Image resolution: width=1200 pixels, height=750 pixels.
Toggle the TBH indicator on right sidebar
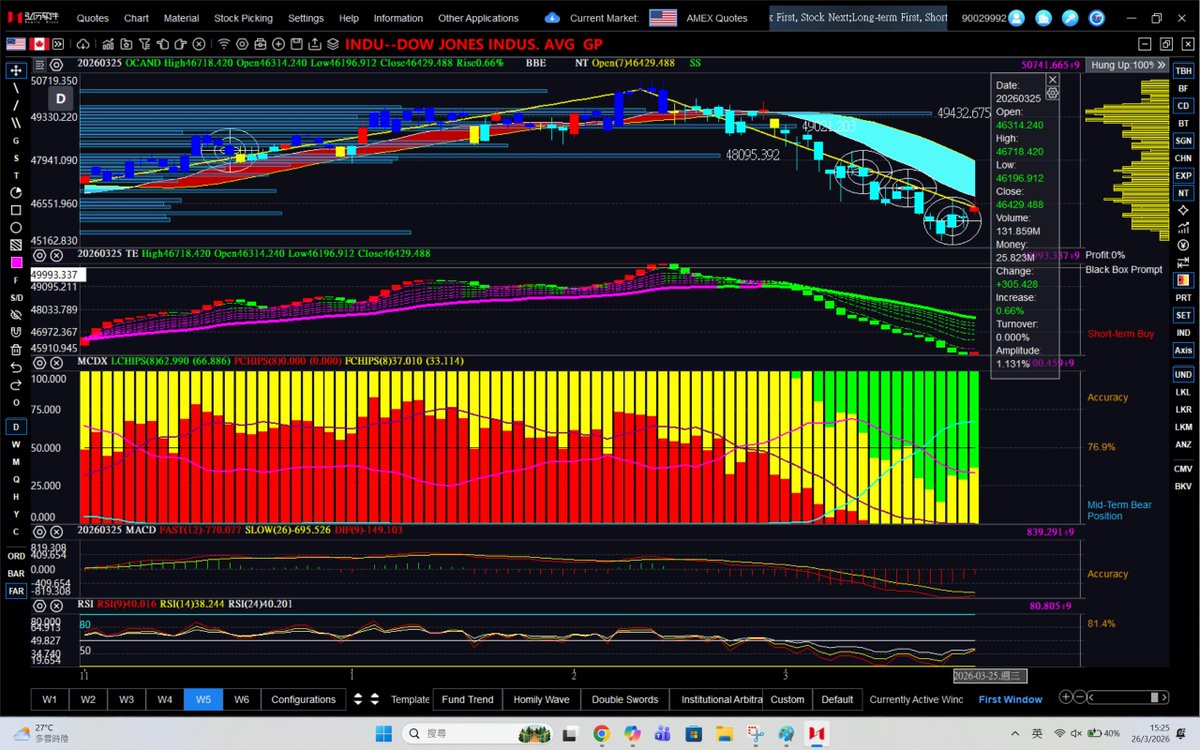click(1183, 71)
